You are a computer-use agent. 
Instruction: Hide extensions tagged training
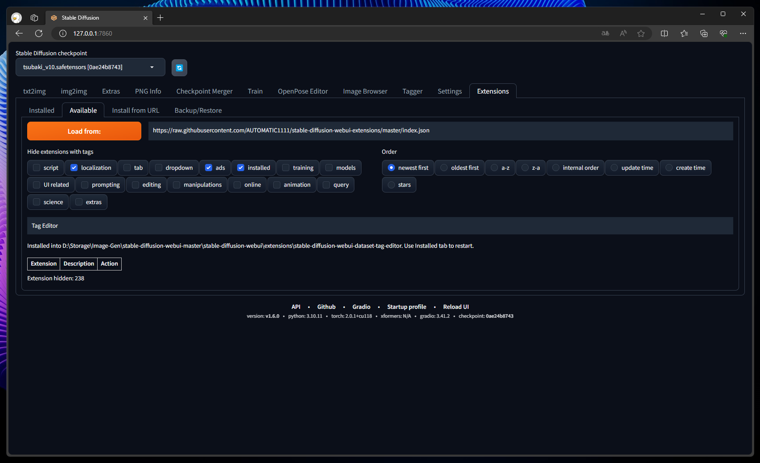(285, 168)
